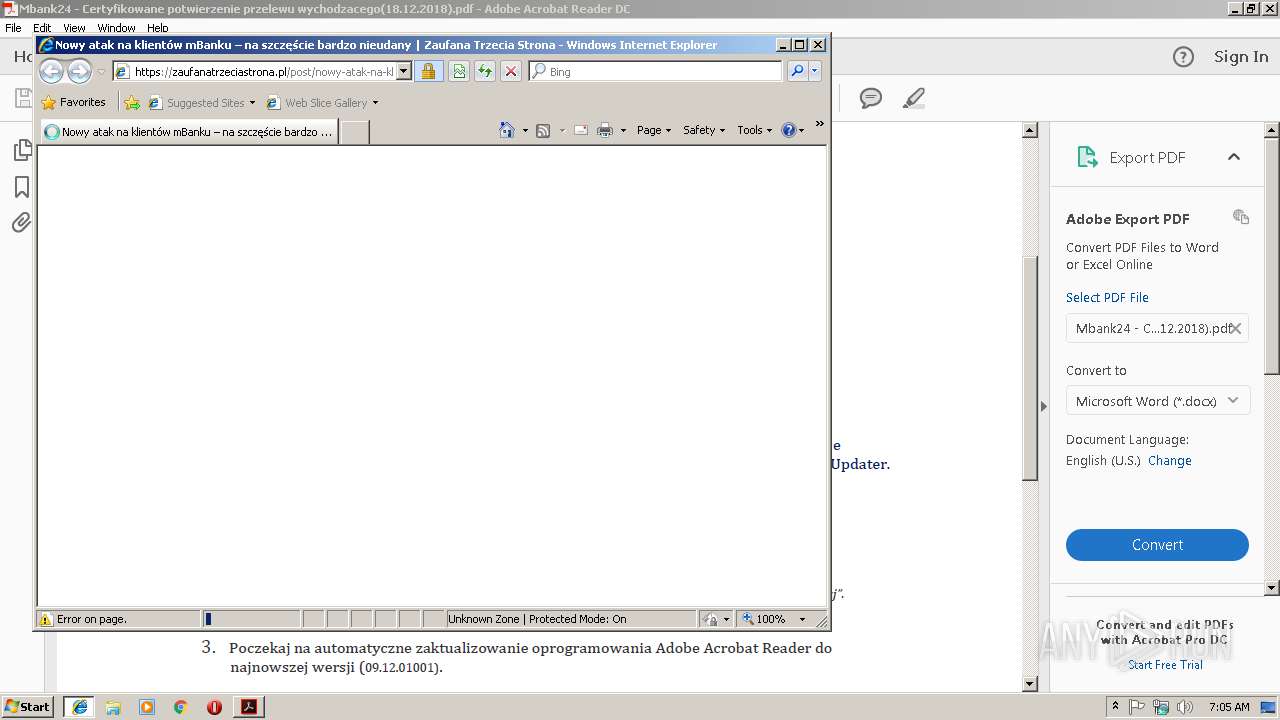Click the Compatibility View icon in IE

tap(459, 71)
